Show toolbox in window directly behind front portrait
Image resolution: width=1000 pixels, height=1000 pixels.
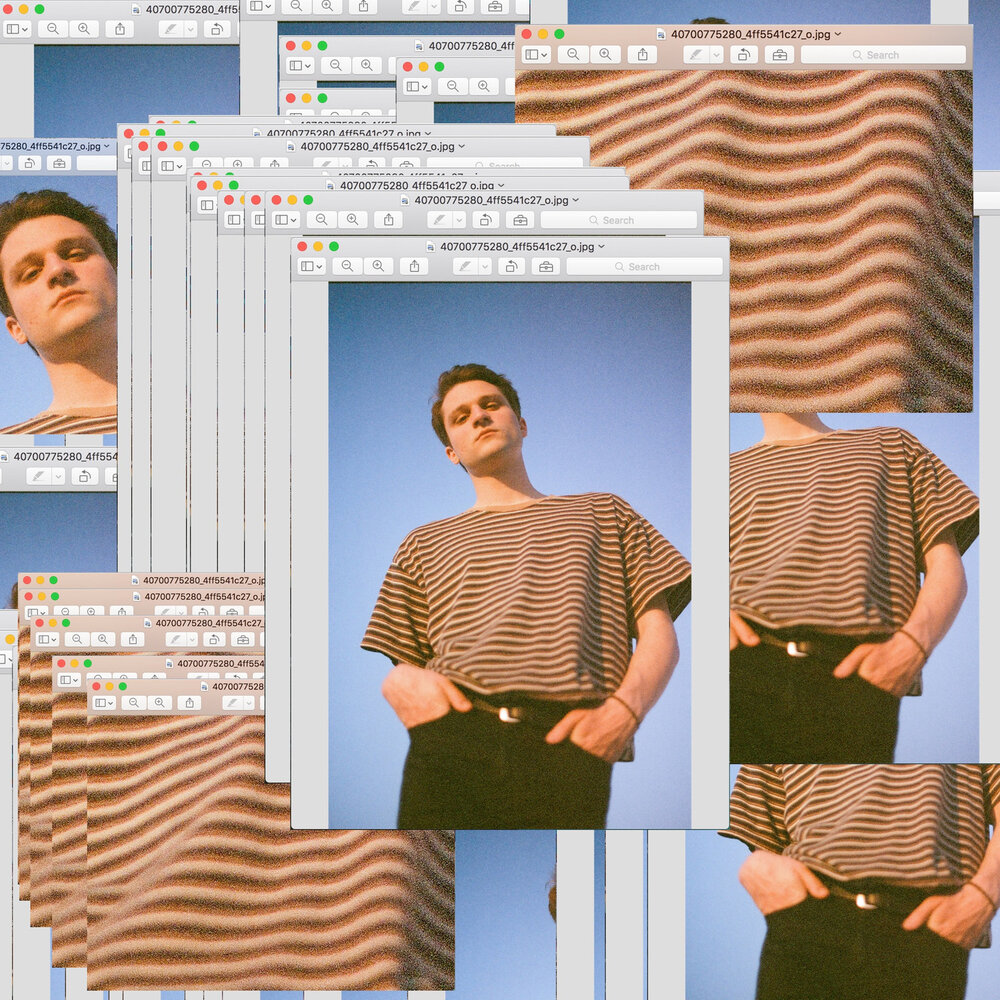coord(520,220)
